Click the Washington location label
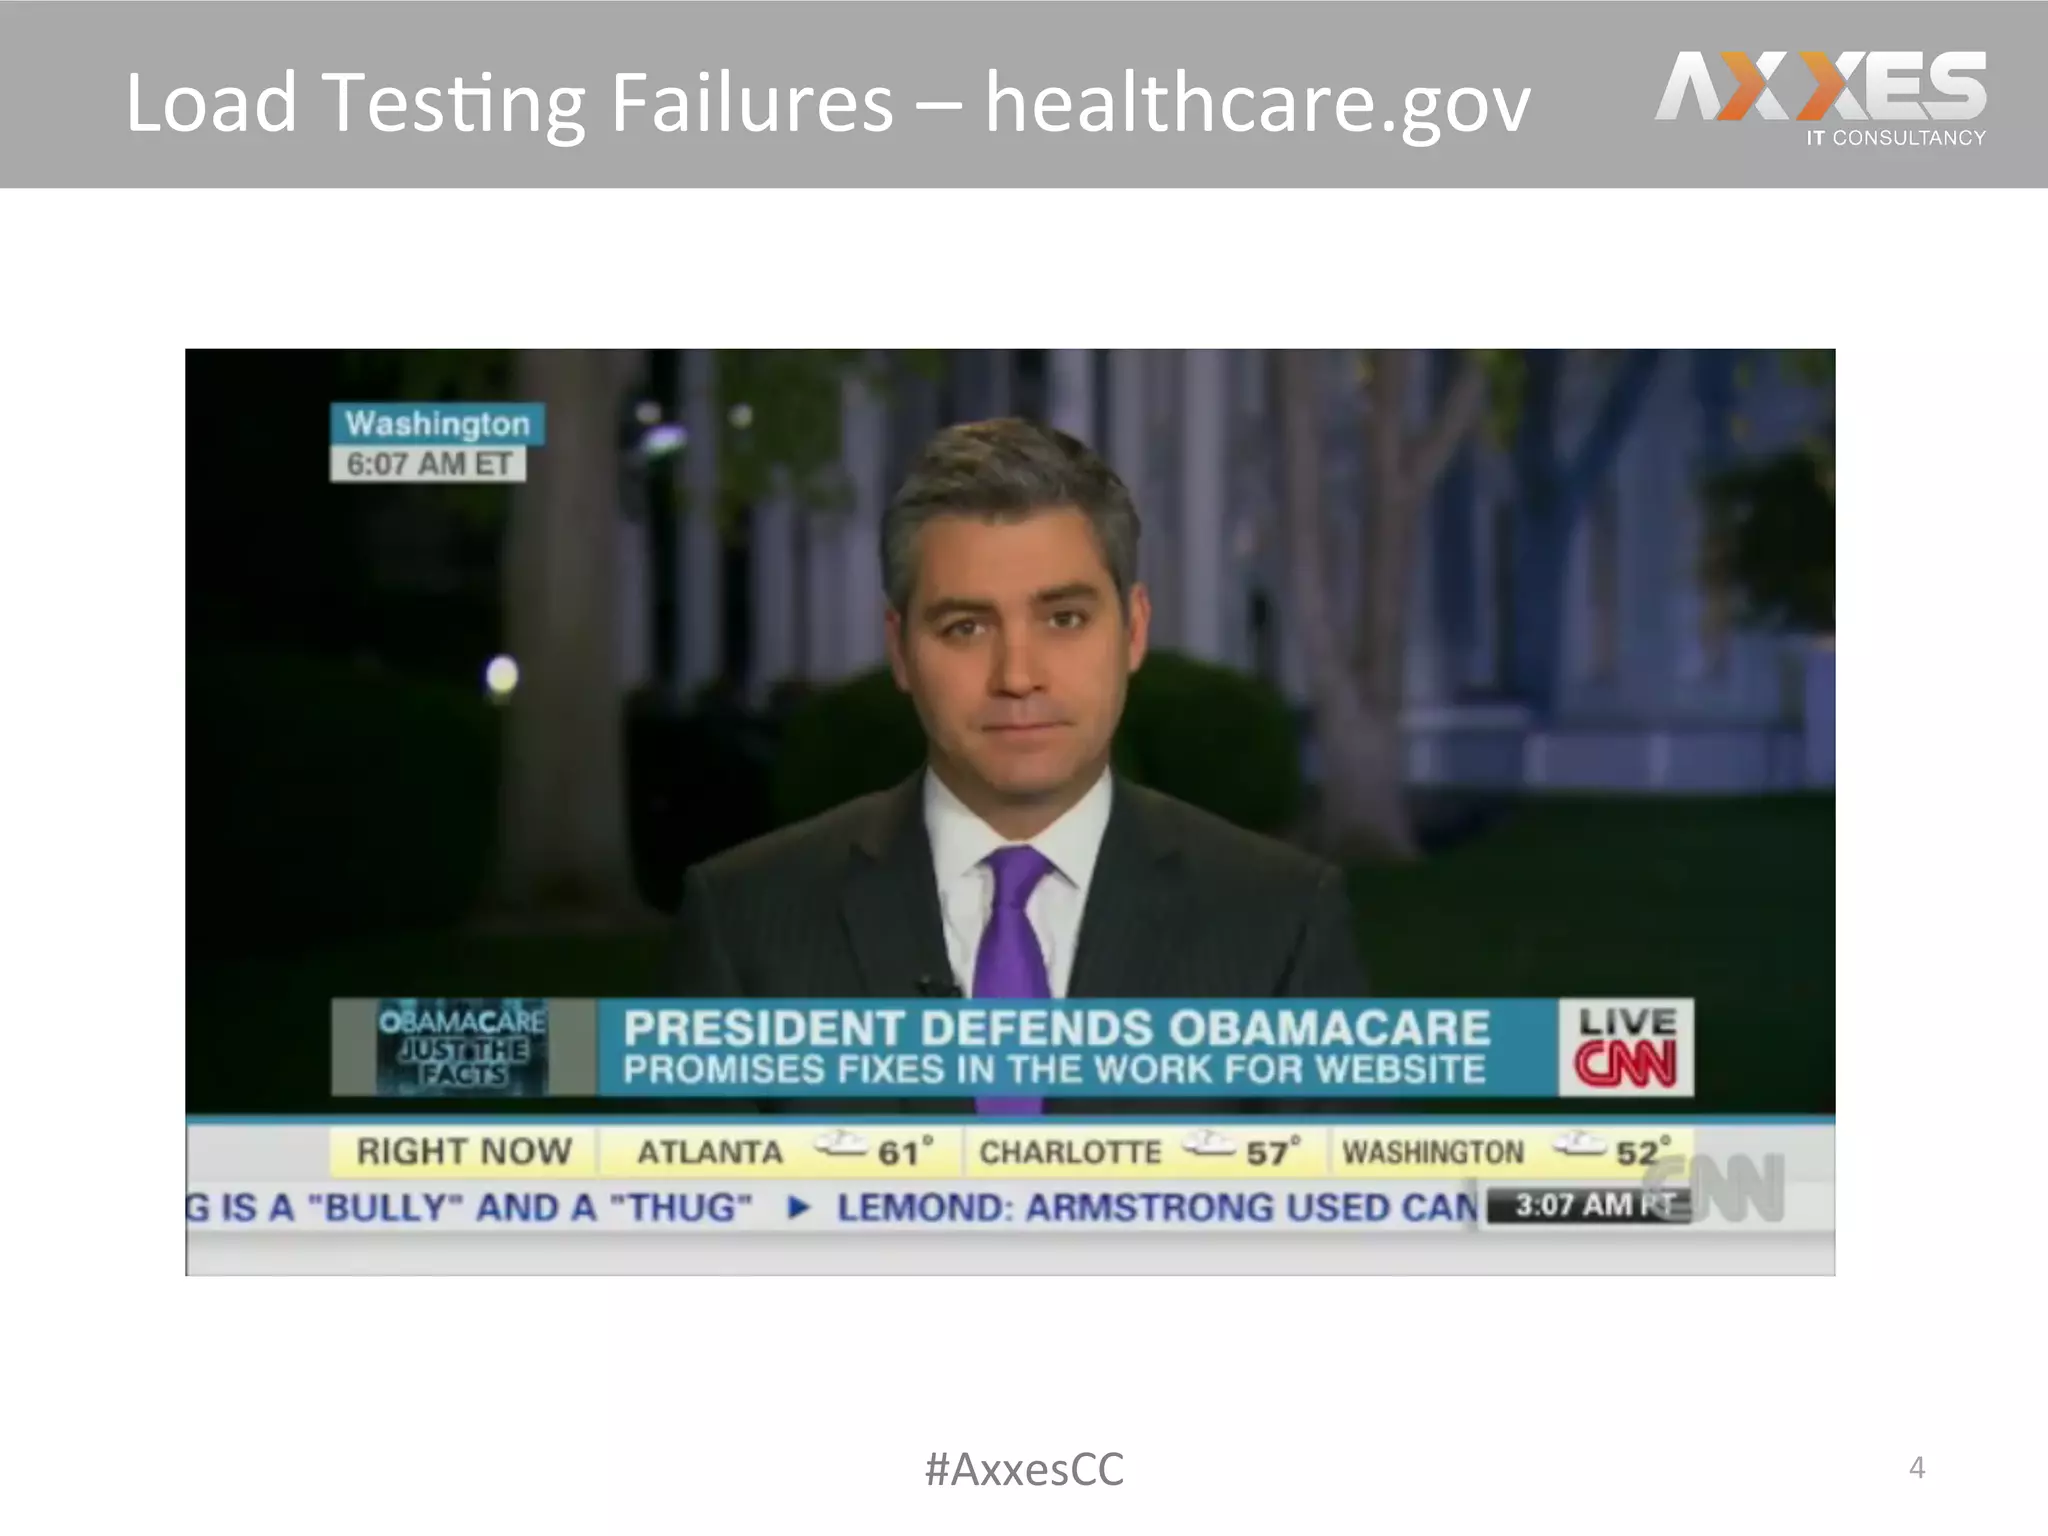 point(437,424)
